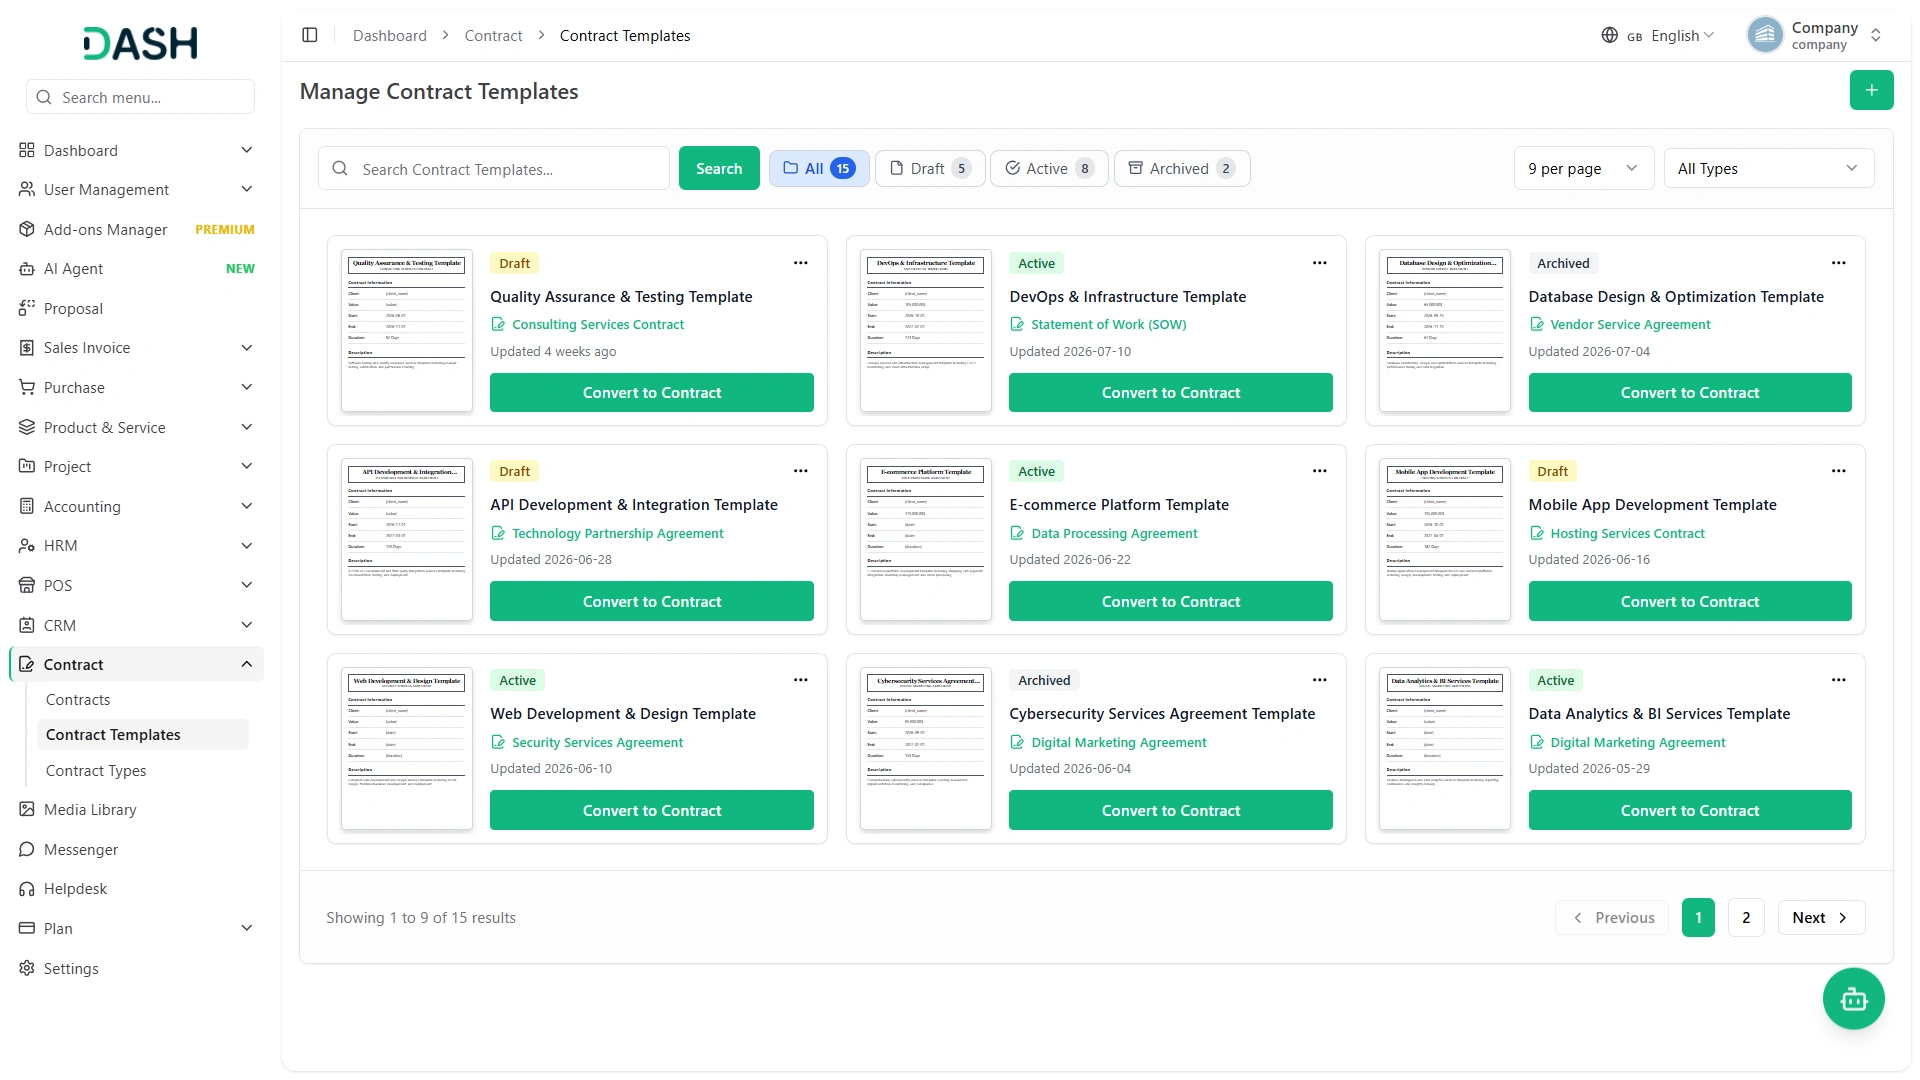Go to the Next results page
The height and width of the screenshot is (1080, 1920).
(x=1820, y=917)
